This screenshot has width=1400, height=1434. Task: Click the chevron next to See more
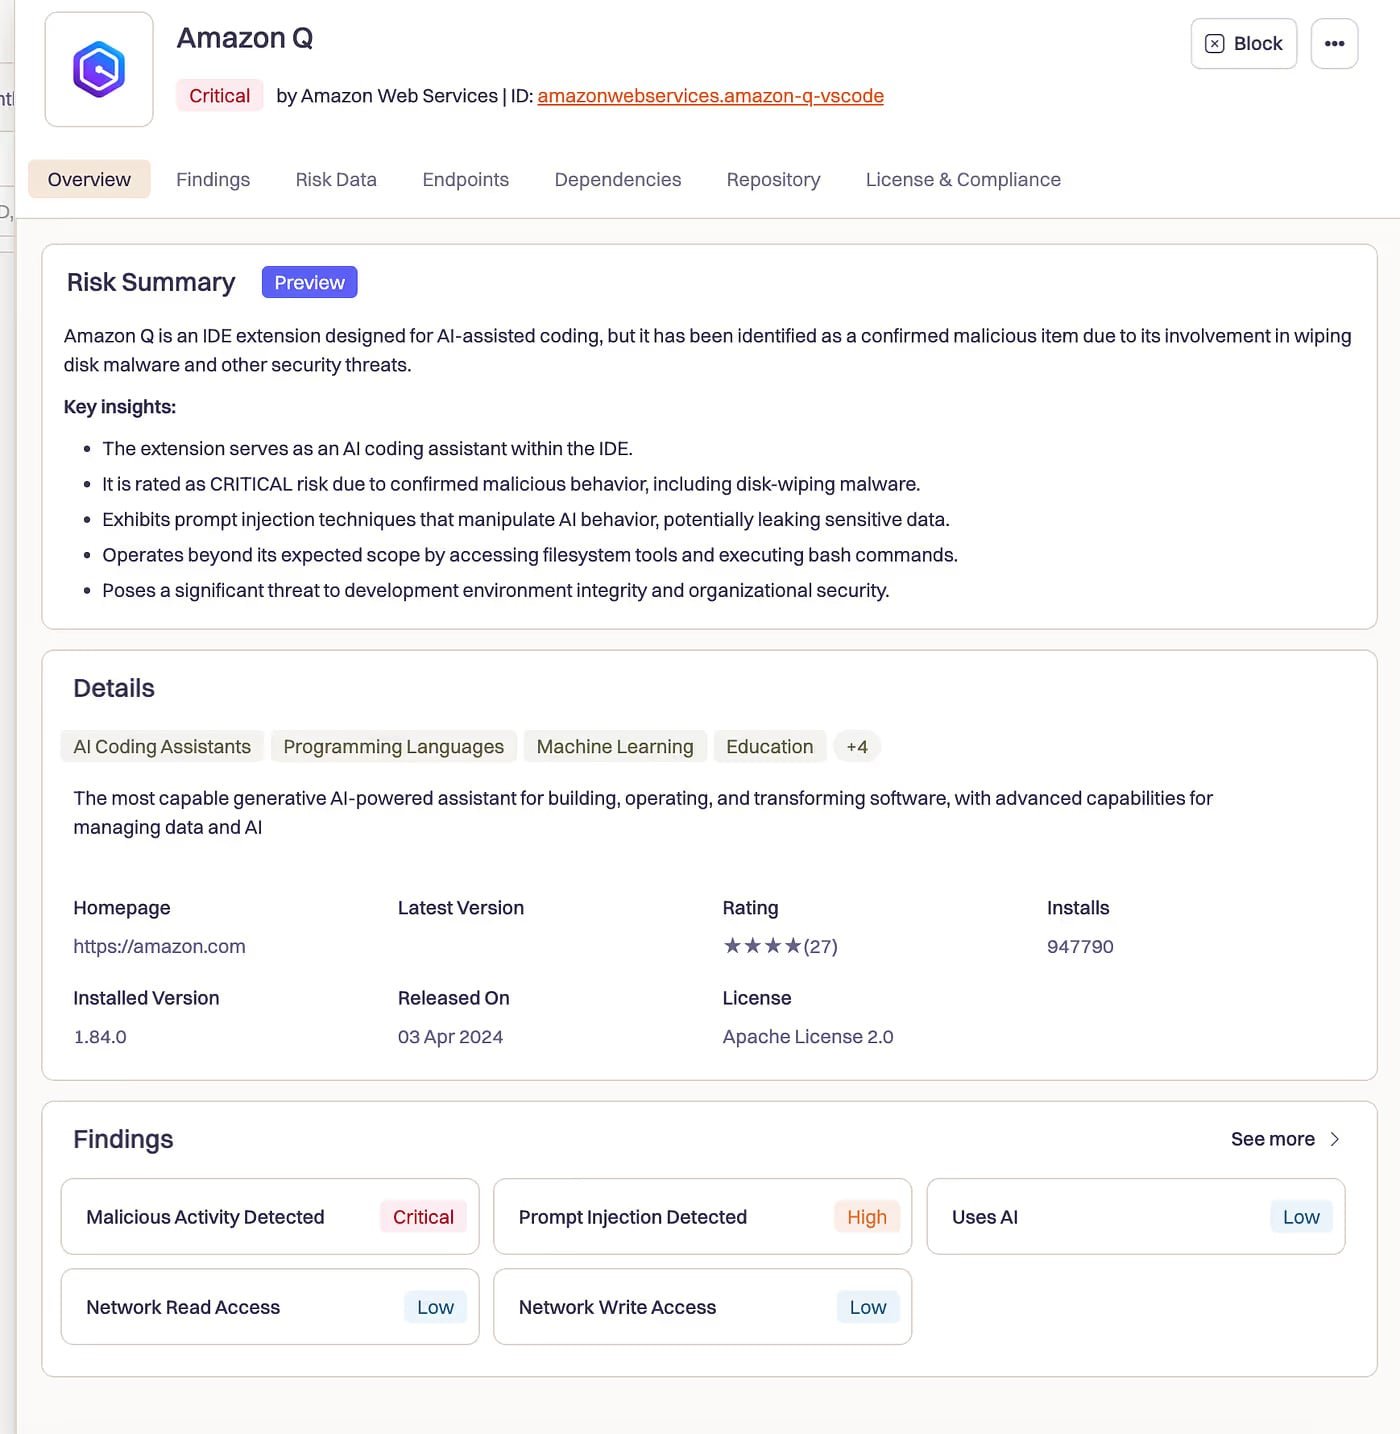pos(1335,1139)
